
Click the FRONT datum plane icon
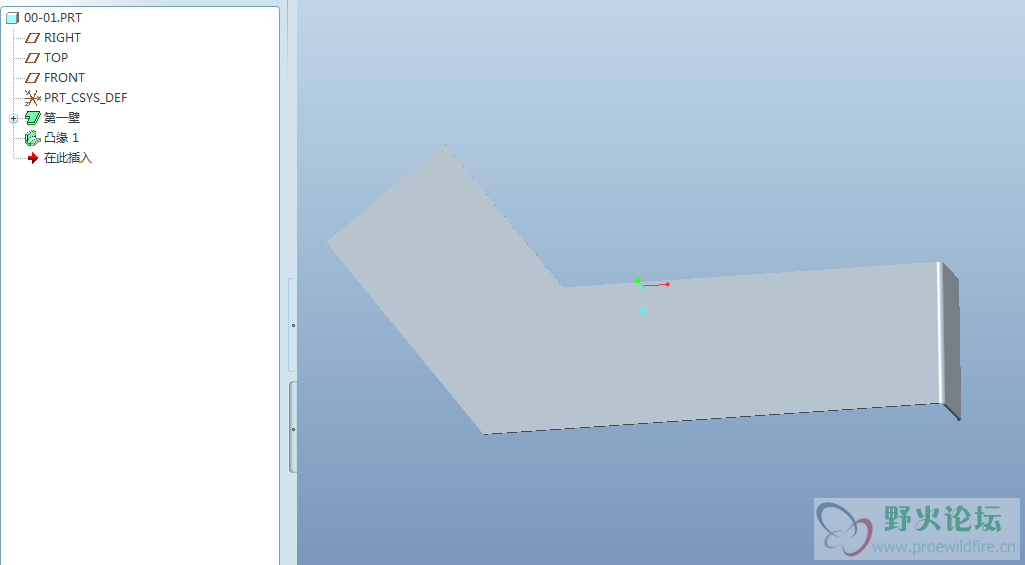pyautogui.click(x=32, y=78)
